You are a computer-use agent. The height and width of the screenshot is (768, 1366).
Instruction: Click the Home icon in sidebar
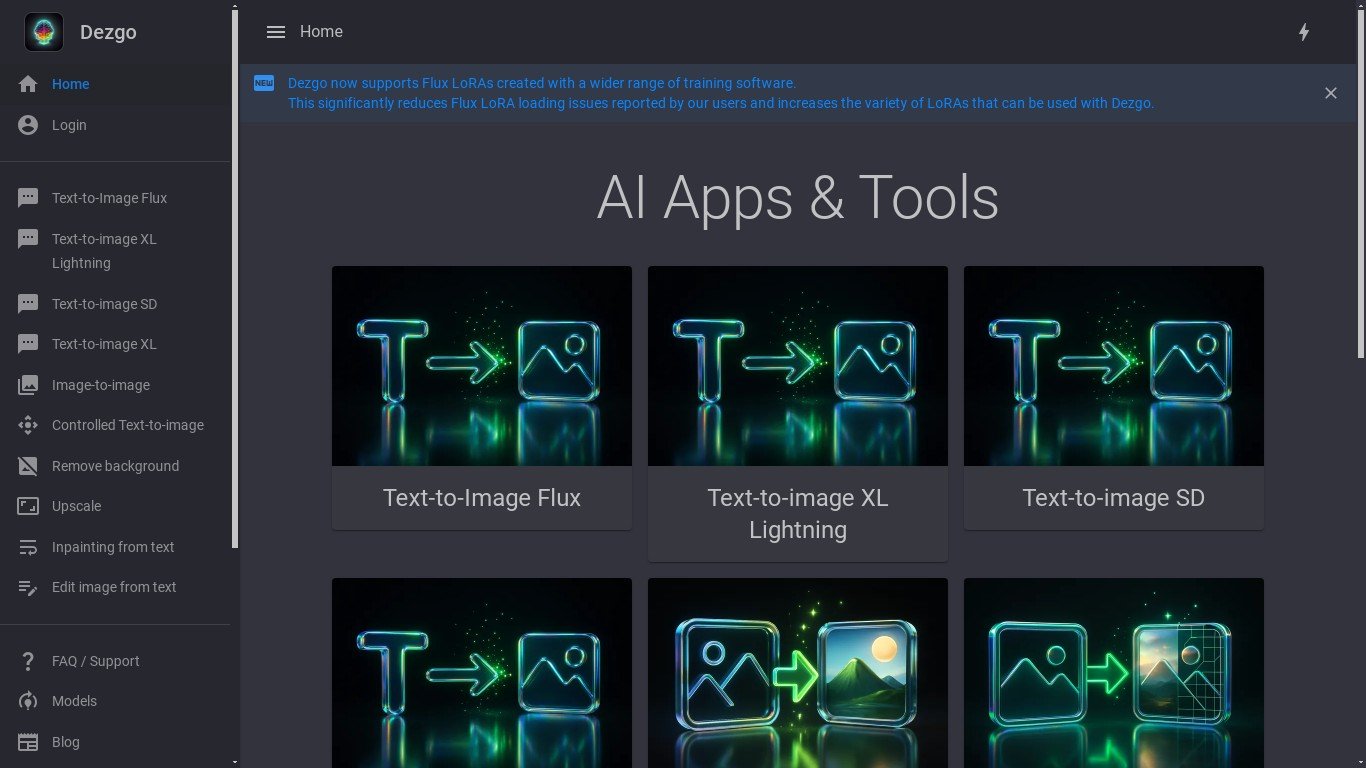click(x=28, y=84)
